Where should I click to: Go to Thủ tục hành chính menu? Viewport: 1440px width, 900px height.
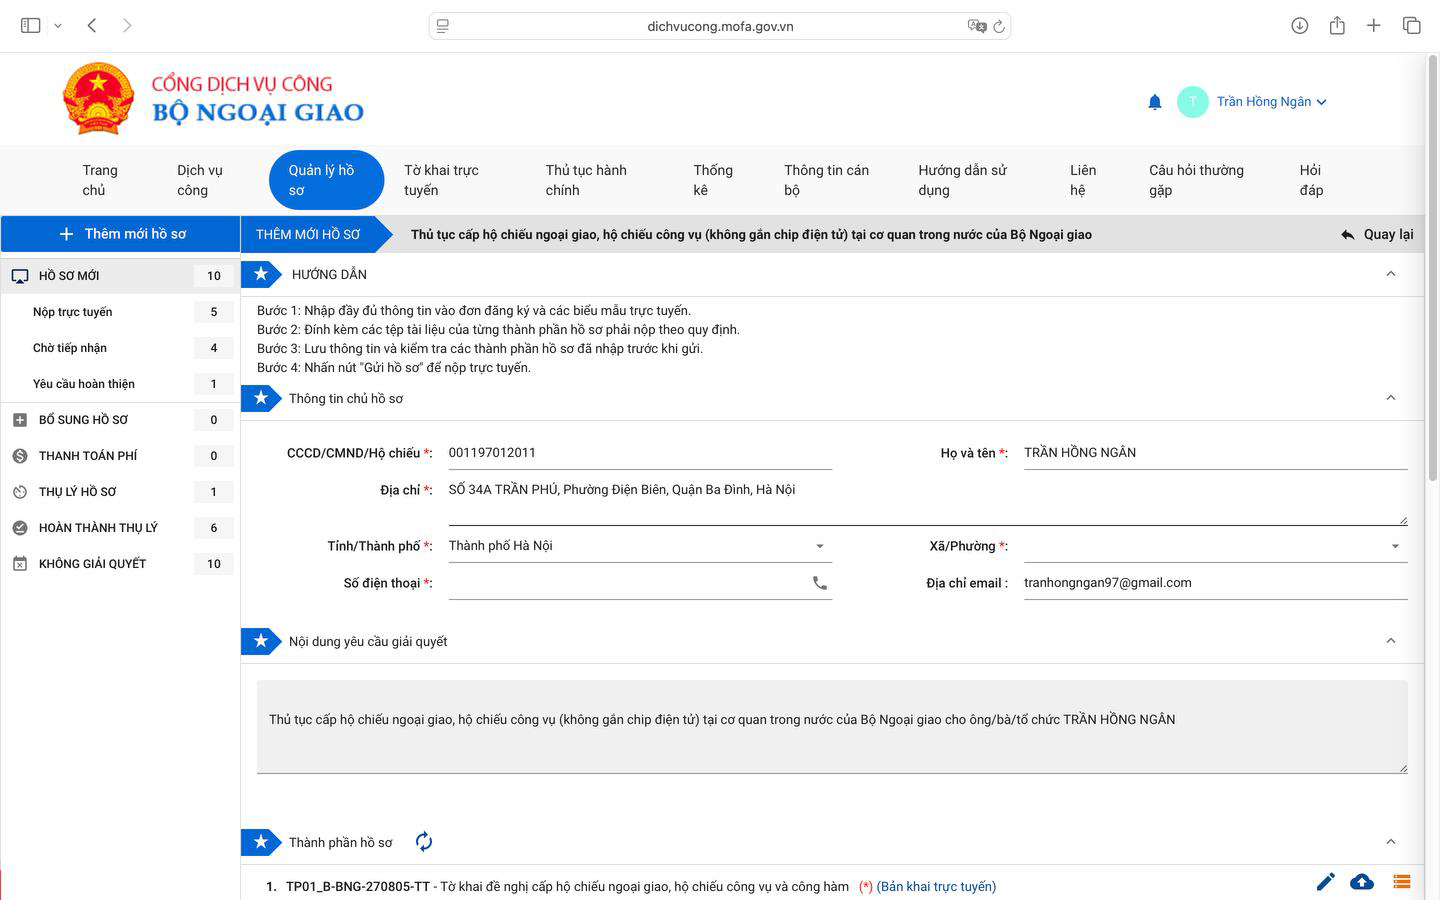tap(586, 180)
